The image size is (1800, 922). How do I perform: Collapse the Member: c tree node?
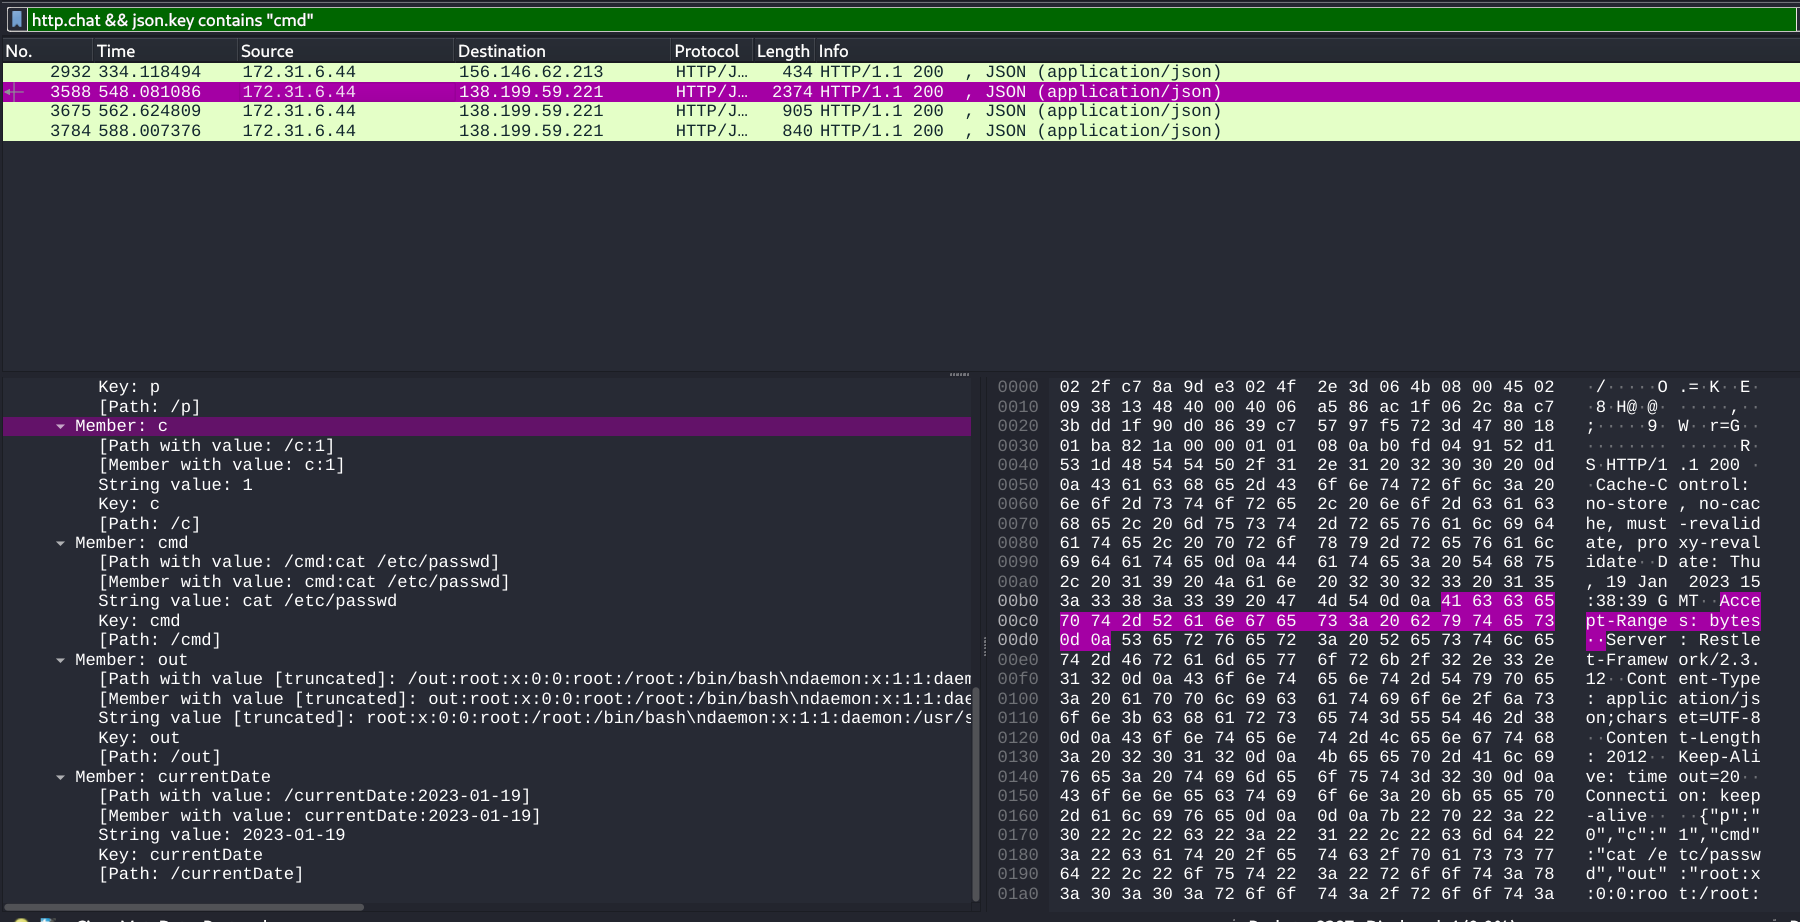click(60, 427)
